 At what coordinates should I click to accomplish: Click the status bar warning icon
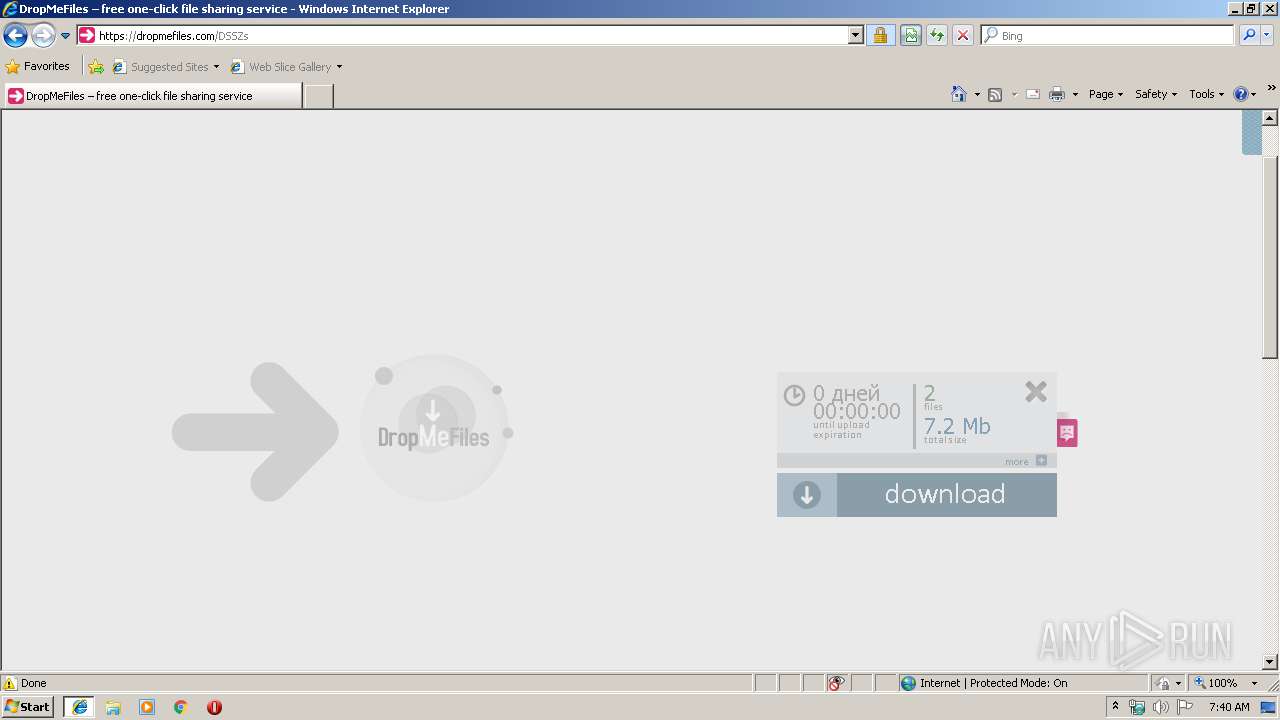tap(10, 683)
